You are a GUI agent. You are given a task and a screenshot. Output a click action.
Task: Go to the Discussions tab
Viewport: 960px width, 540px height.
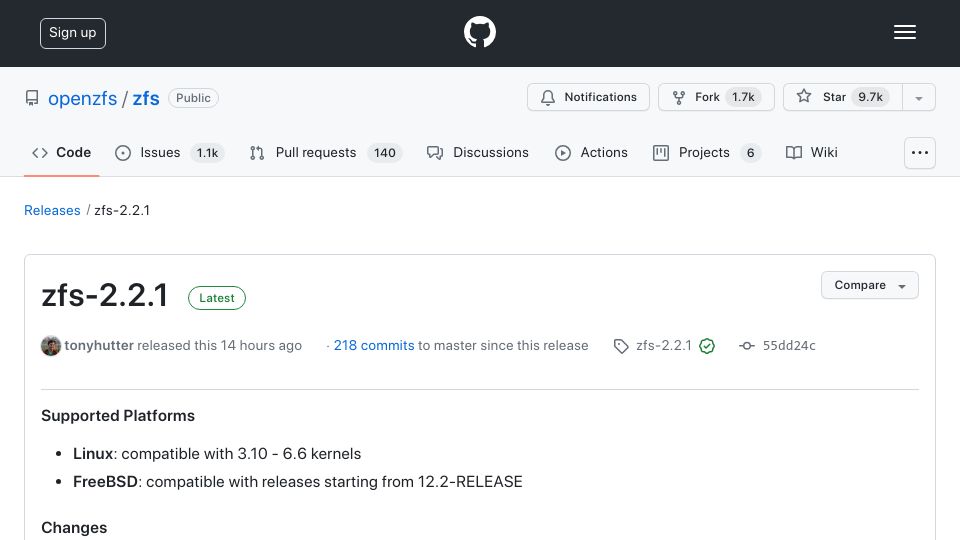click(x=478, y=152)
